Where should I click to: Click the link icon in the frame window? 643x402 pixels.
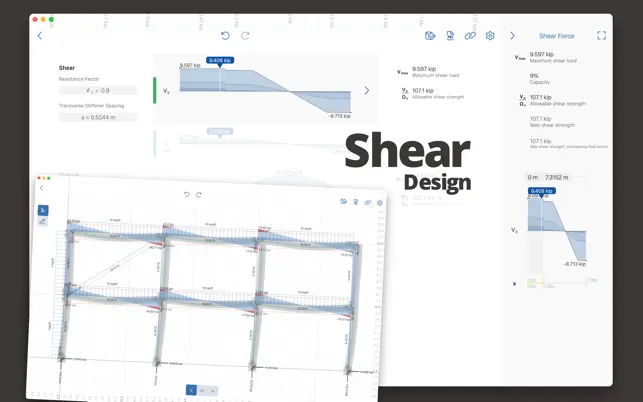(x=368, y=202)
